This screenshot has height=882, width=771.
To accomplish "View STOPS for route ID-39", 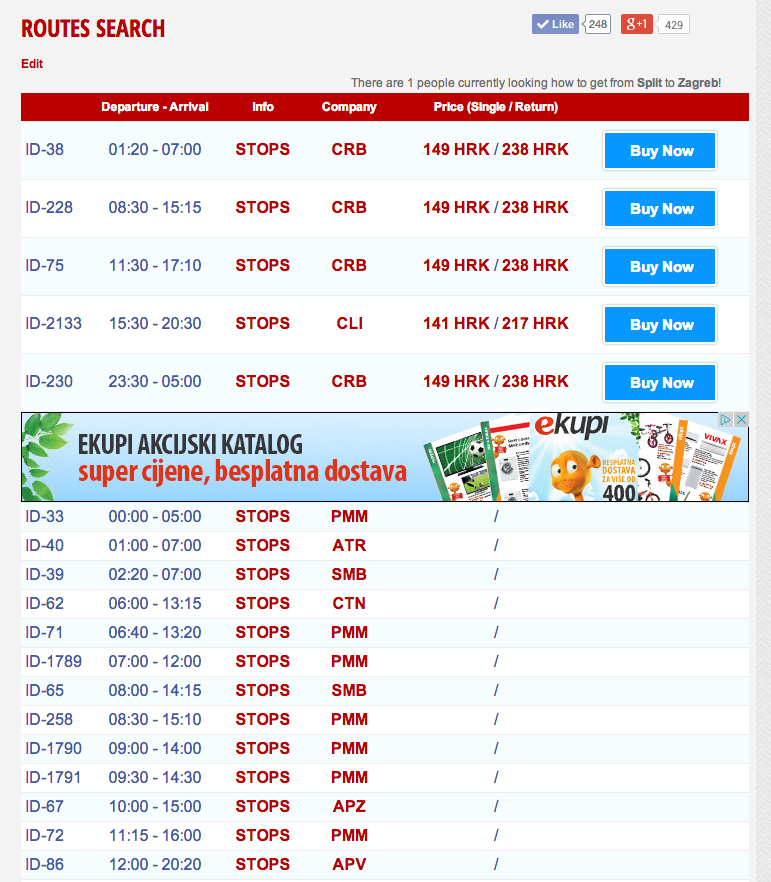I will click(x=263, y=574).
